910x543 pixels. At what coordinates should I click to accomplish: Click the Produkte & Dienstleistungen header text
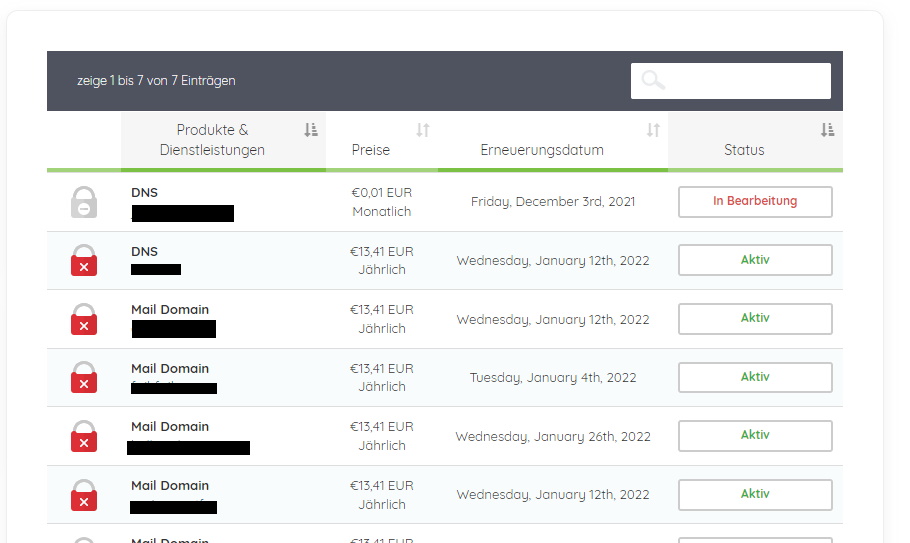[212, 140]
